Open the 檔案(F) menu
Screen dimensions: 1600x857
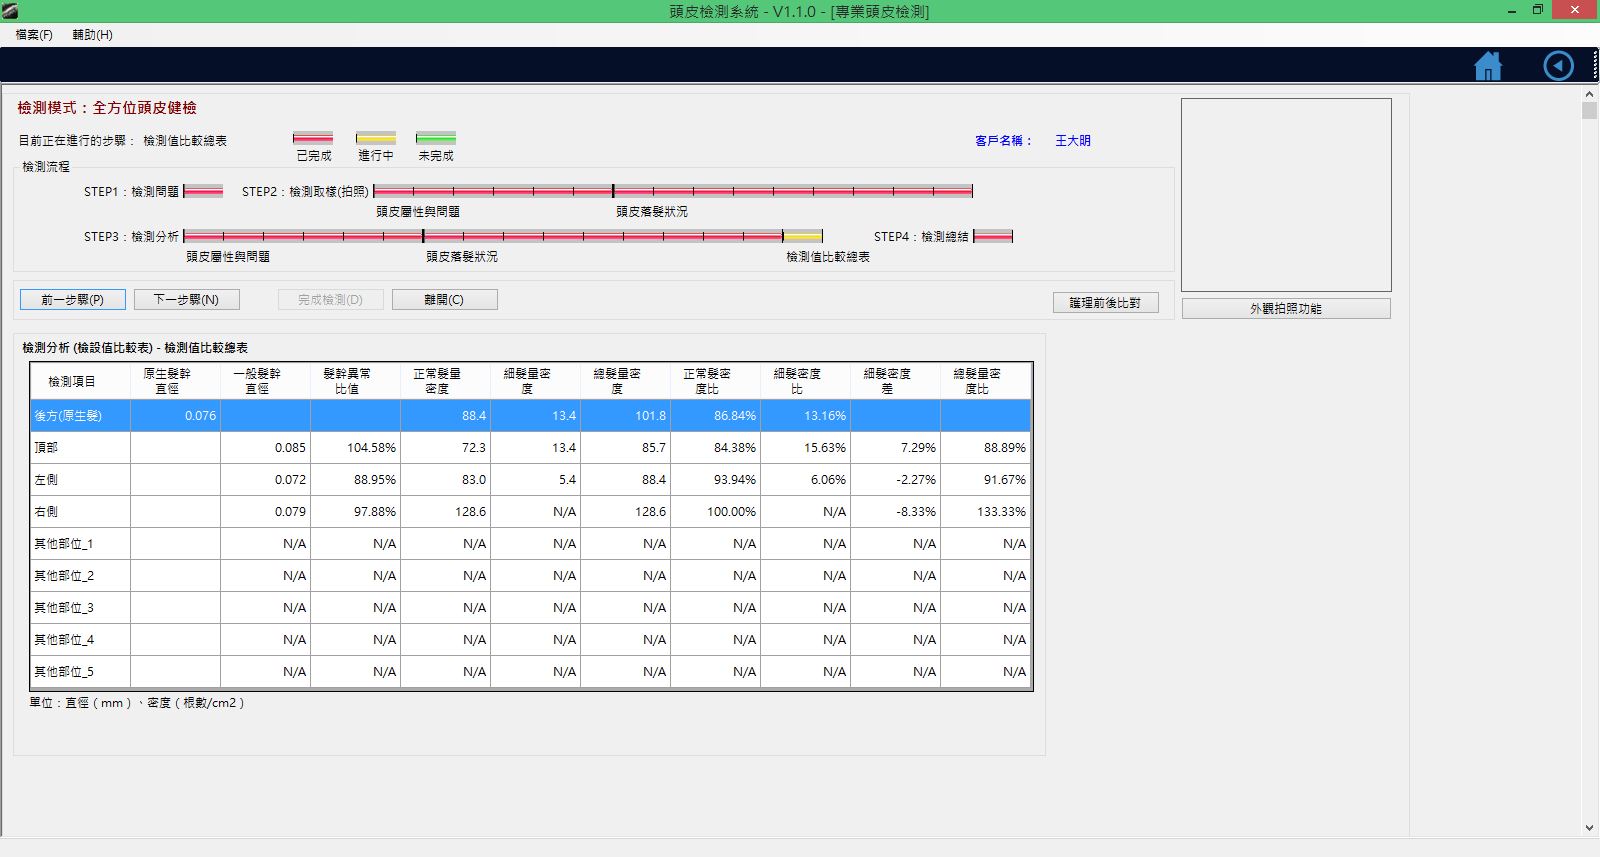(x=34, y=35)
